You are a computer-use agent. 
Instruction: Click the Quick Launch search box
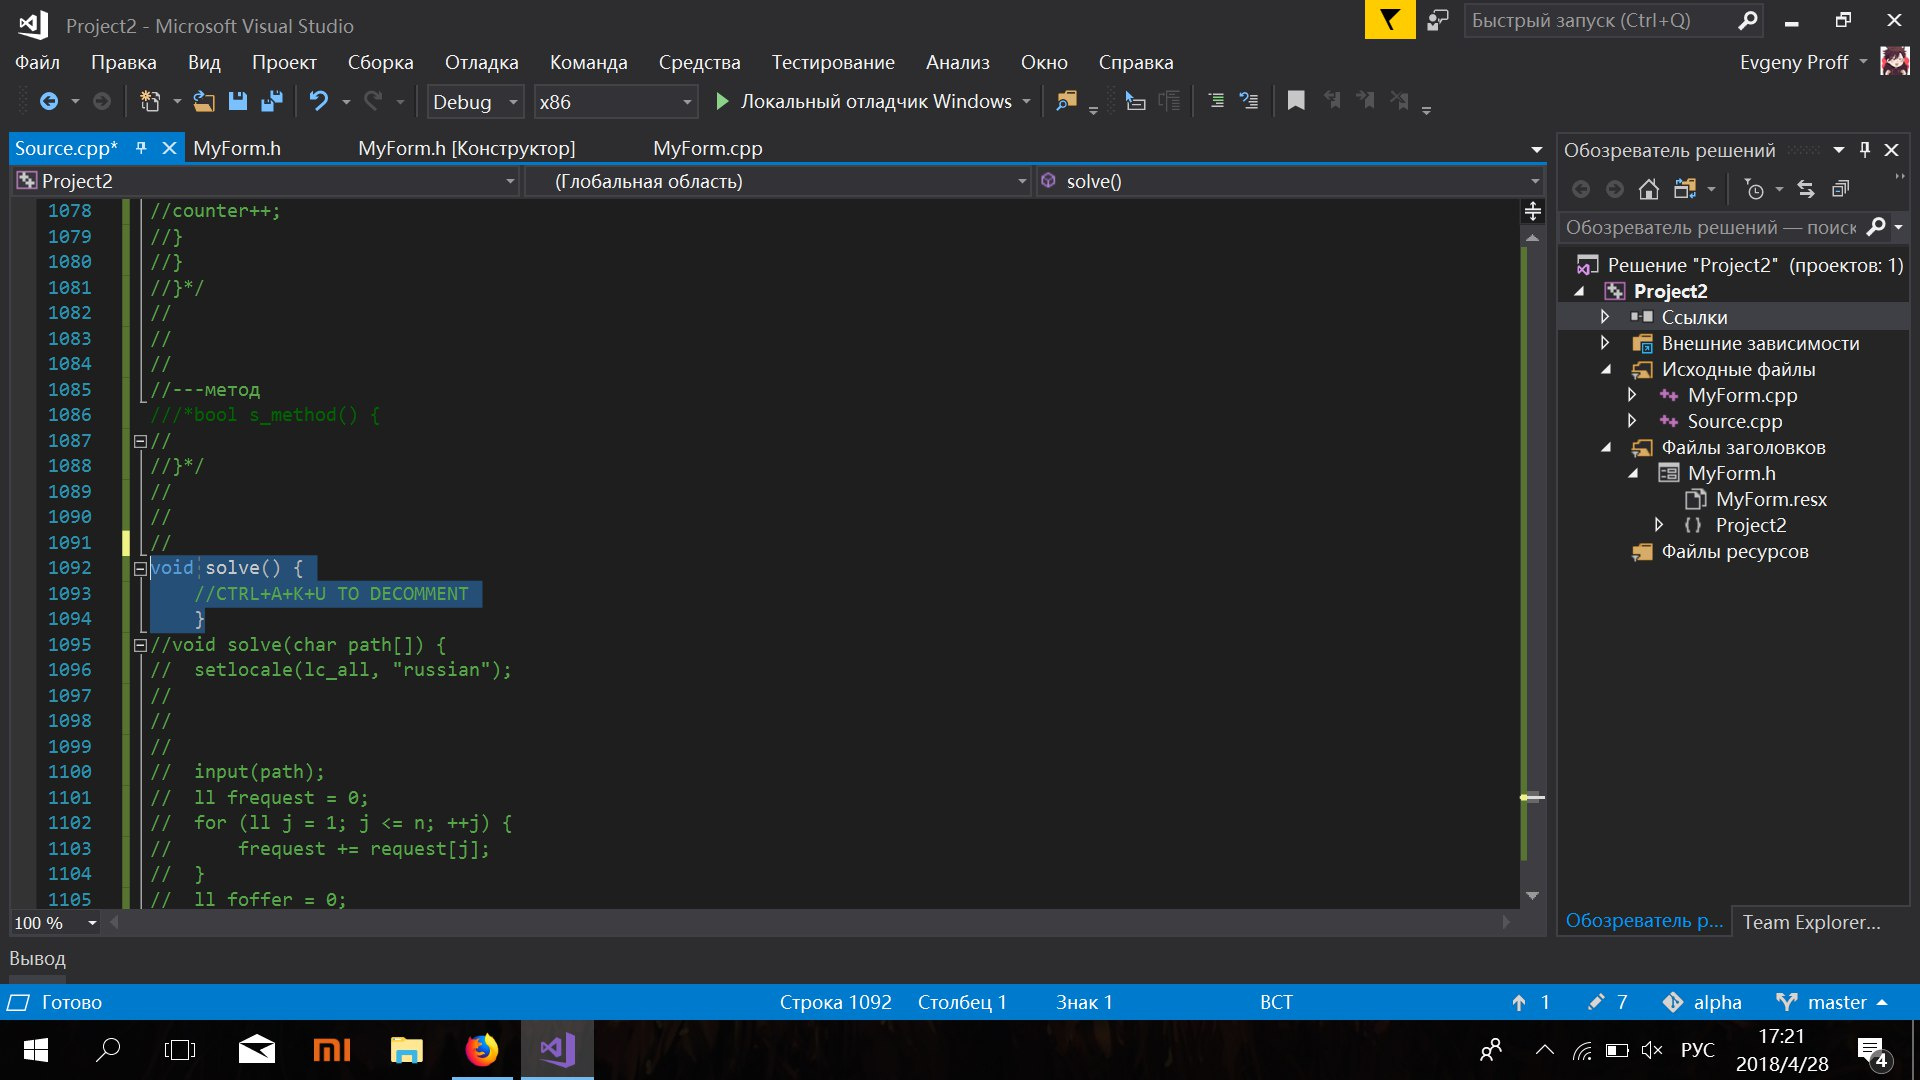point(1612,20)
